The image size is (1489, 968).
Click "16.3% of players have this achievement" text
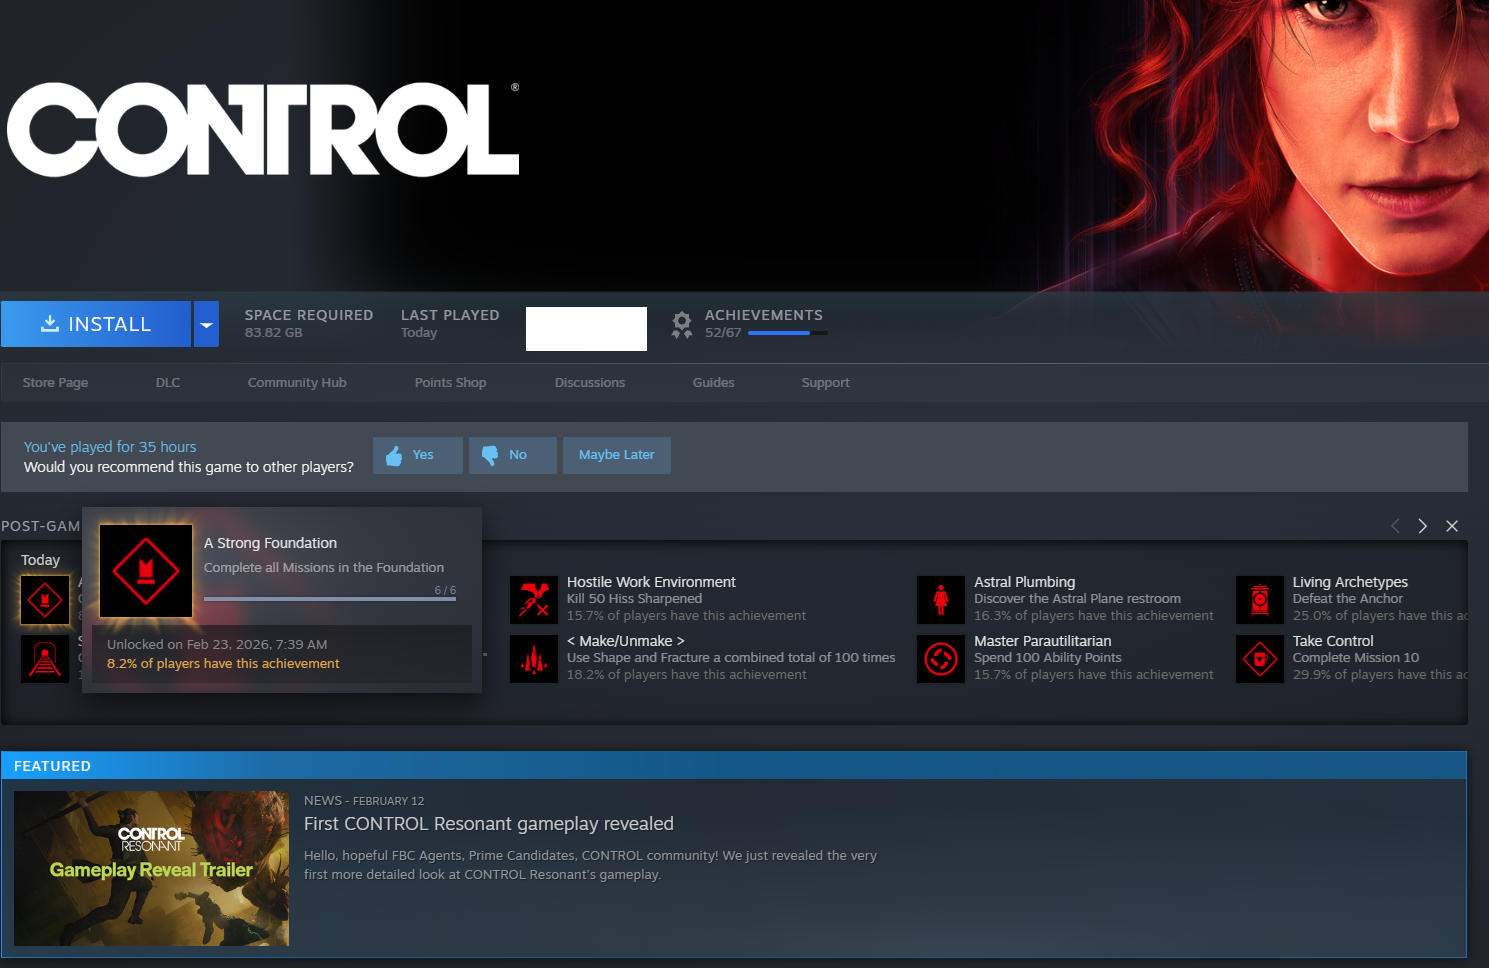1094,616
